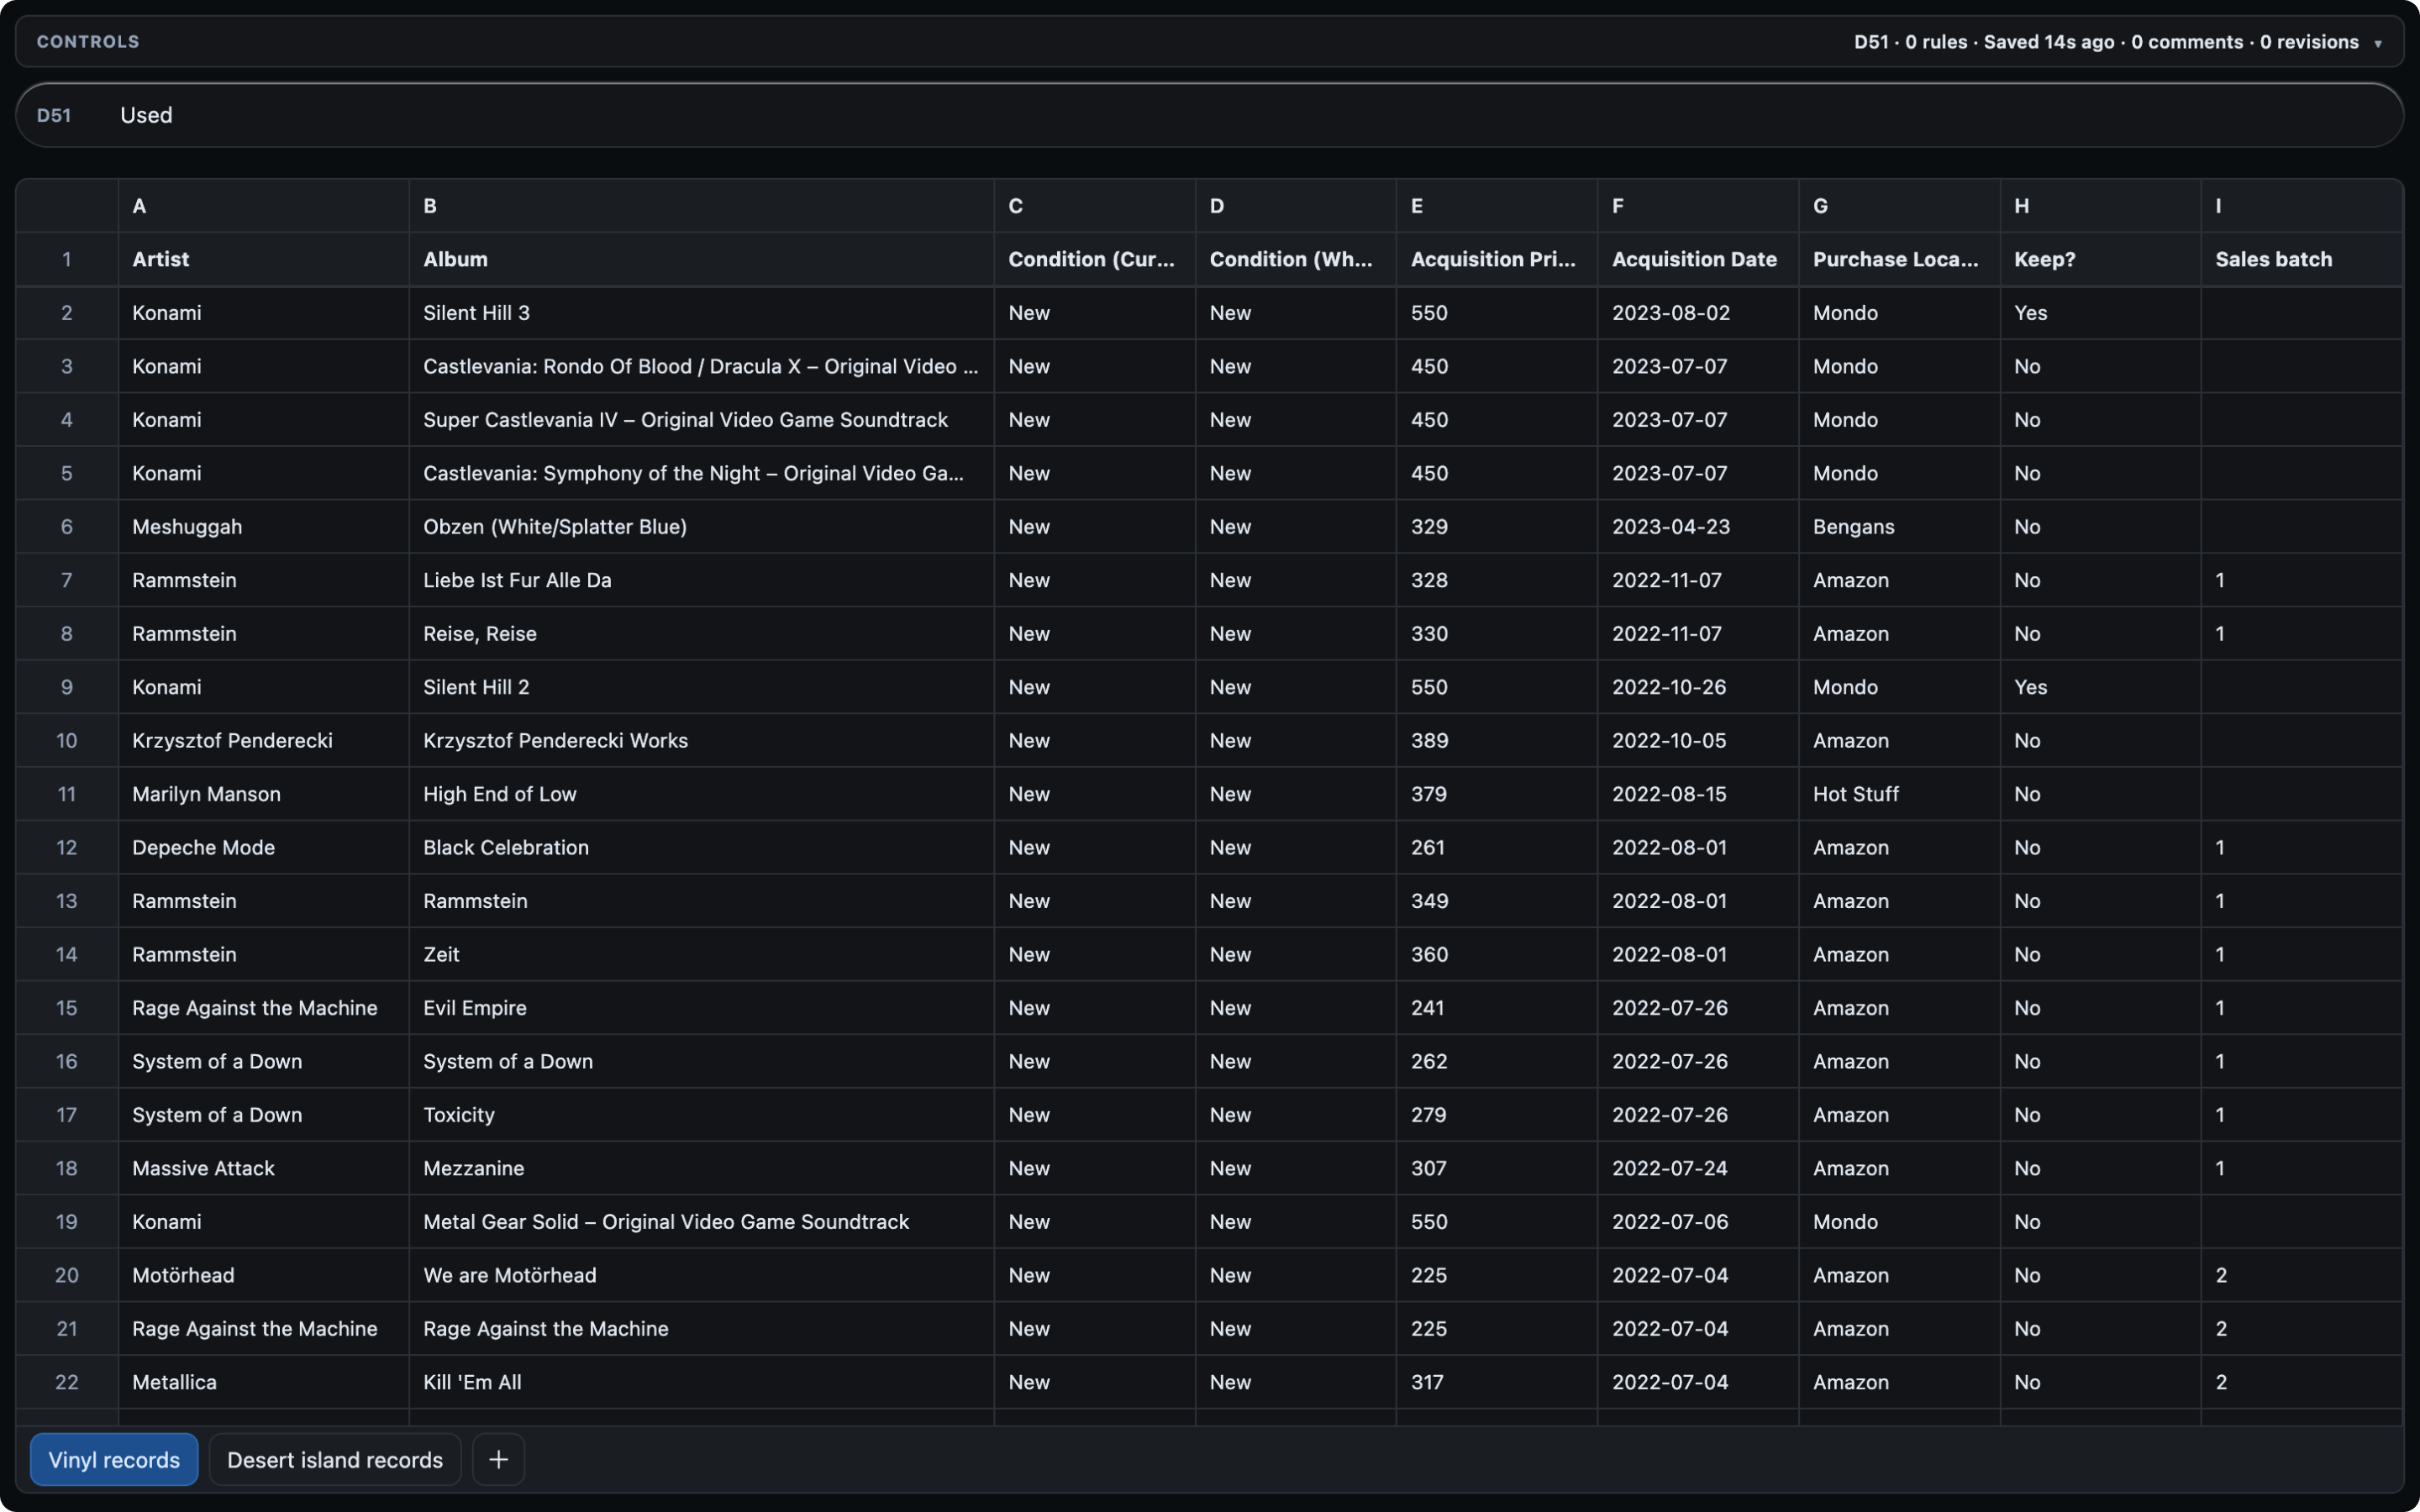Select the Kill 'Em All cell

(701, 1382)
